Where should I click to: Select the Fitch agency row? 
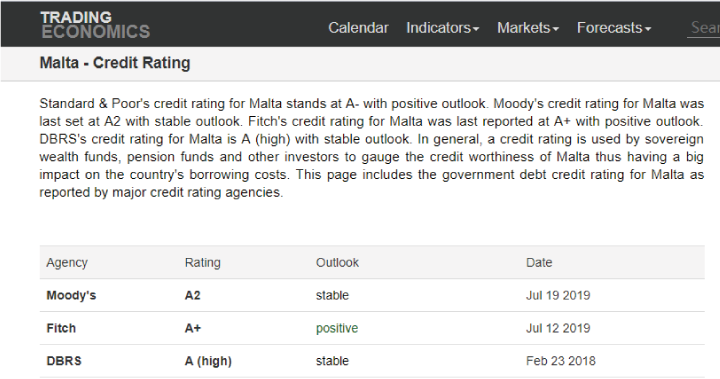click(372, 328)
